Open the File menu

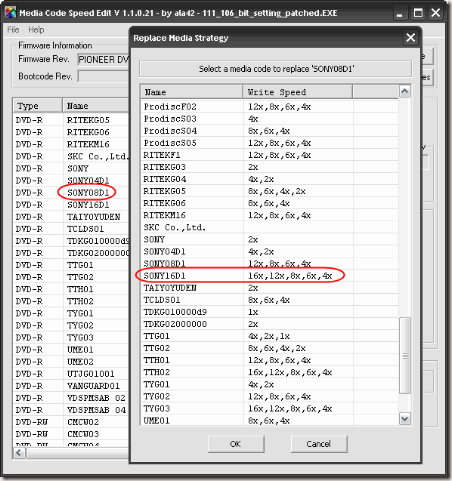click(13, 30)
